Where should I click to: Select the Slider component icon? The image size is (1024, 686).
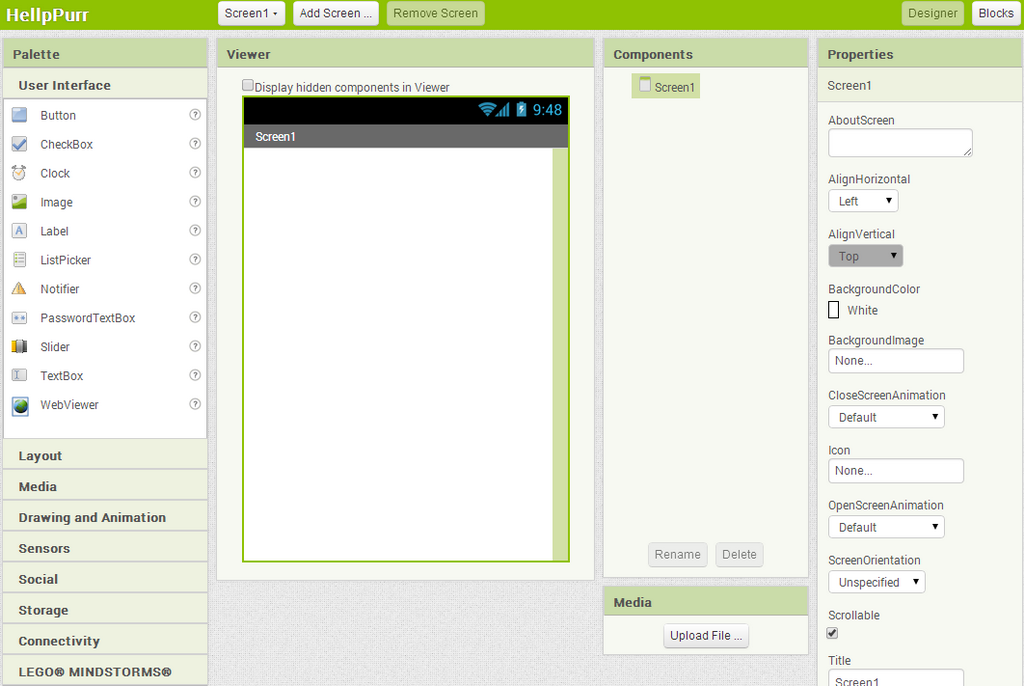20,346
